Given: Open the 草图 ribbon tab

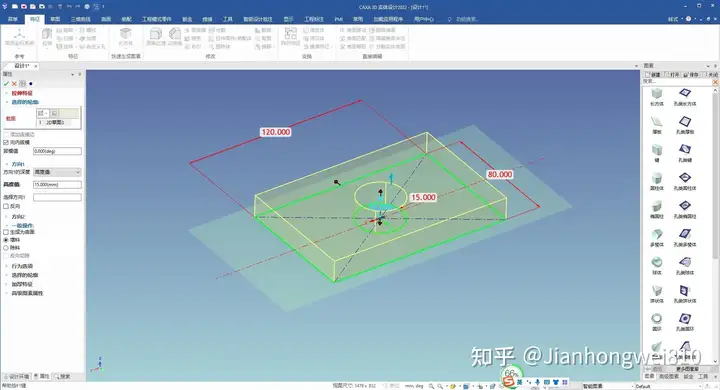Looking at the screenshot, I should [56, 19].
